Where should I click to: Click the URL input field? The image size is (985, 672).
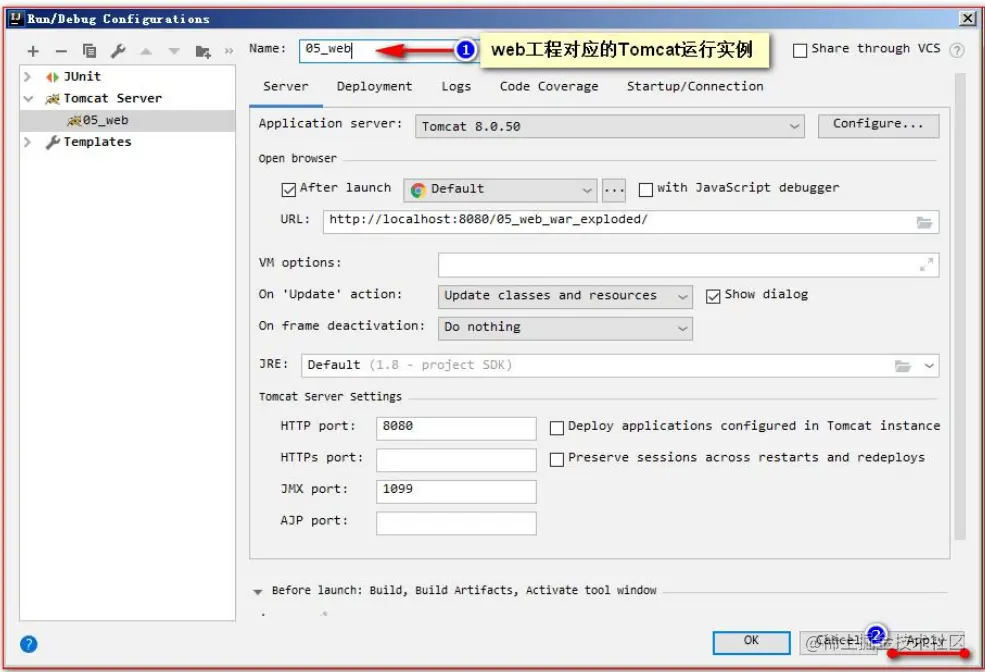pyautogui.click(x=631, y=222)
